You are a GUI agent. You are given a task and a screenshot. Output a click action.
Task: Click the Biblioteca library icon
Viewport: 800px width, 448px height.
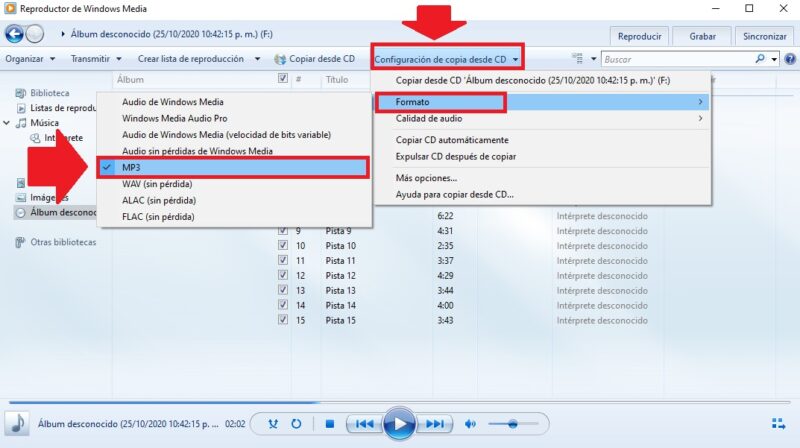click(20, 93)
